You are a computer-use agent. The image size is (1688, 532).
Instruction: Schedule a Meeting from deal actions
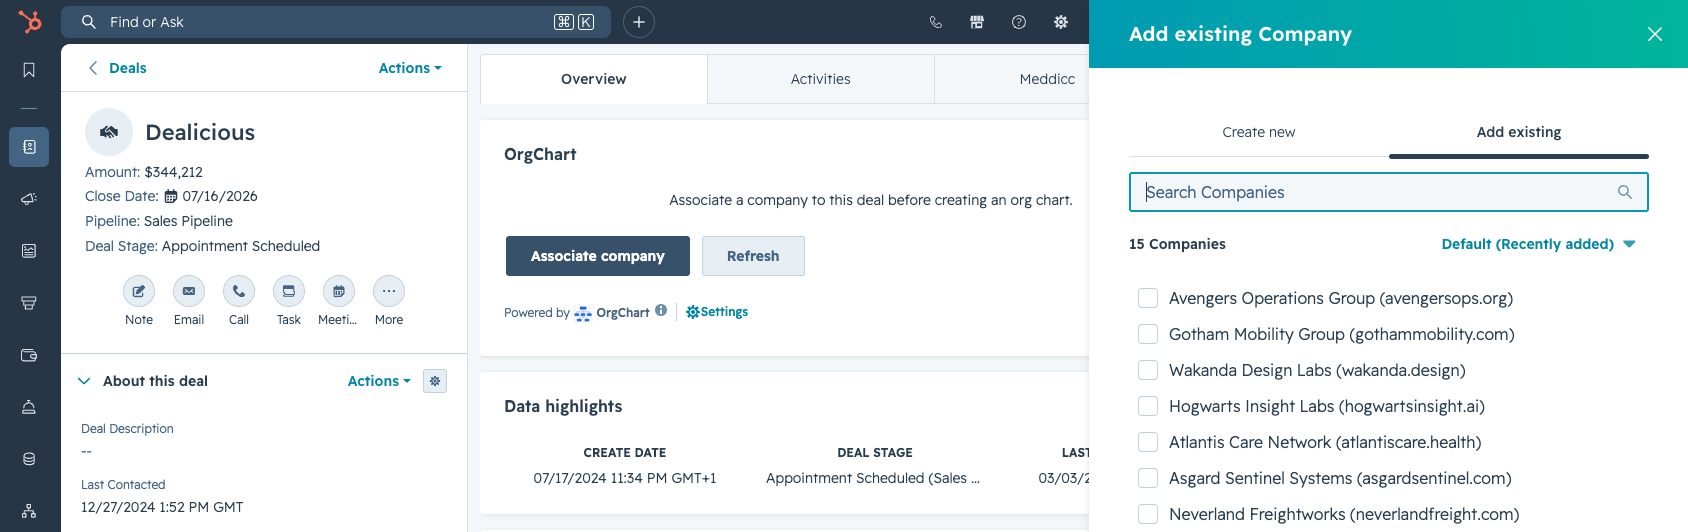pyautogui.click(x=339, y=291)
